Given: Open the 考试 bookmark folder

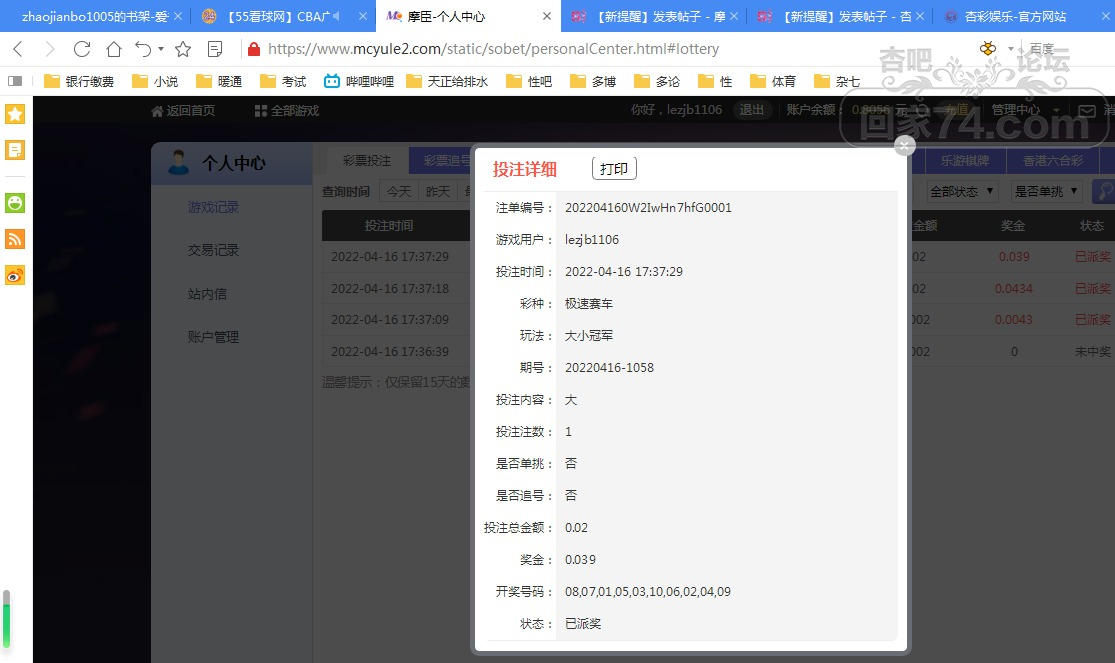Looking at the screenshot, I should pyautogui.click(x=283, y=81).
